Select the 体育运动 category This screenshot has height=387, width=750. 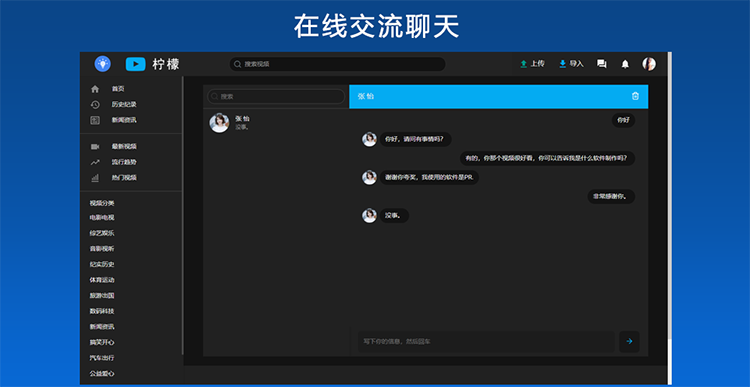tap(102, 280)
